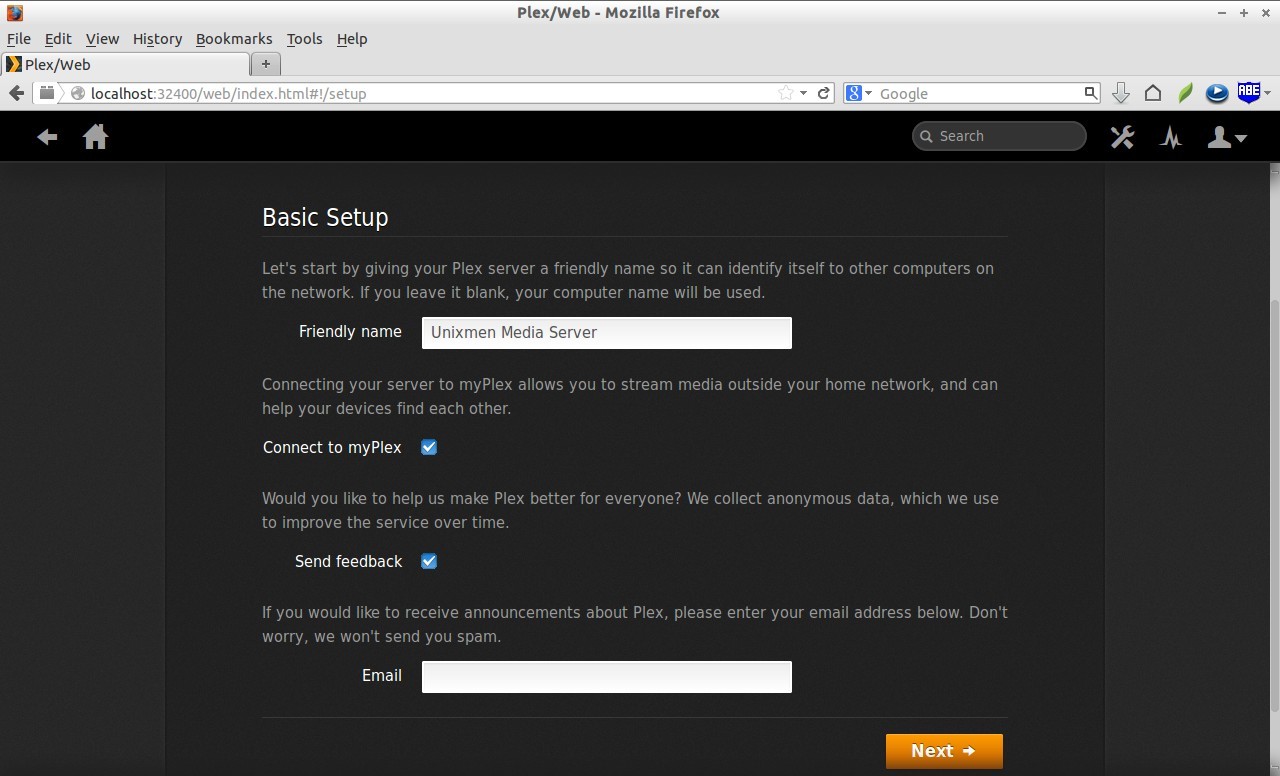
Task: Open the Edit menu
Action: pyautogui.click(x=58, y=39)
